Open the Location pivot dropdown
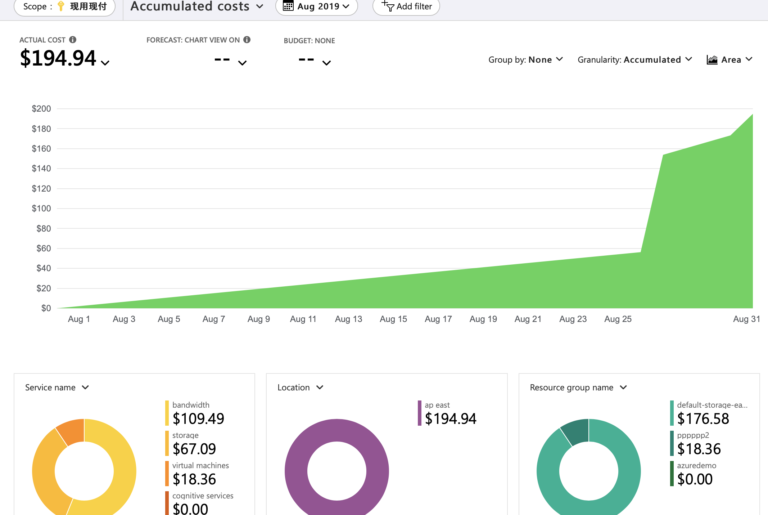 coord(300,388)
